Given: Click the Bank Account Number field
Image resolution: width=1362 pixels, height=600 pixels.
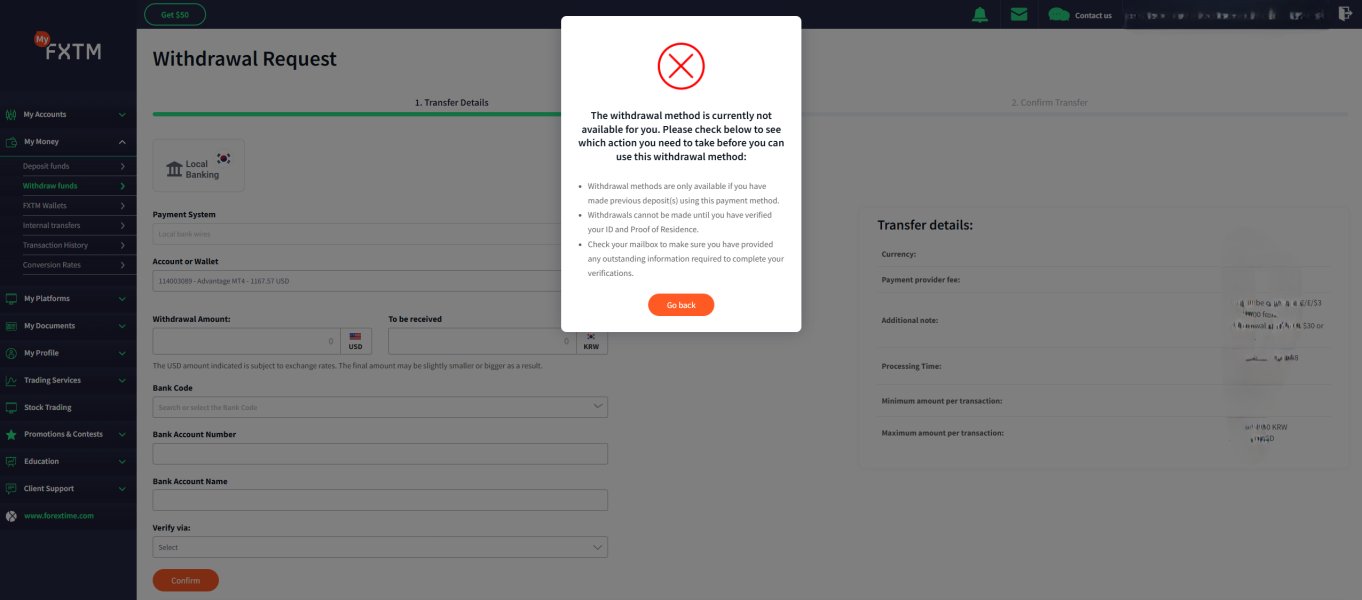Looking at the screenshot, I should [x=380, y=454].
